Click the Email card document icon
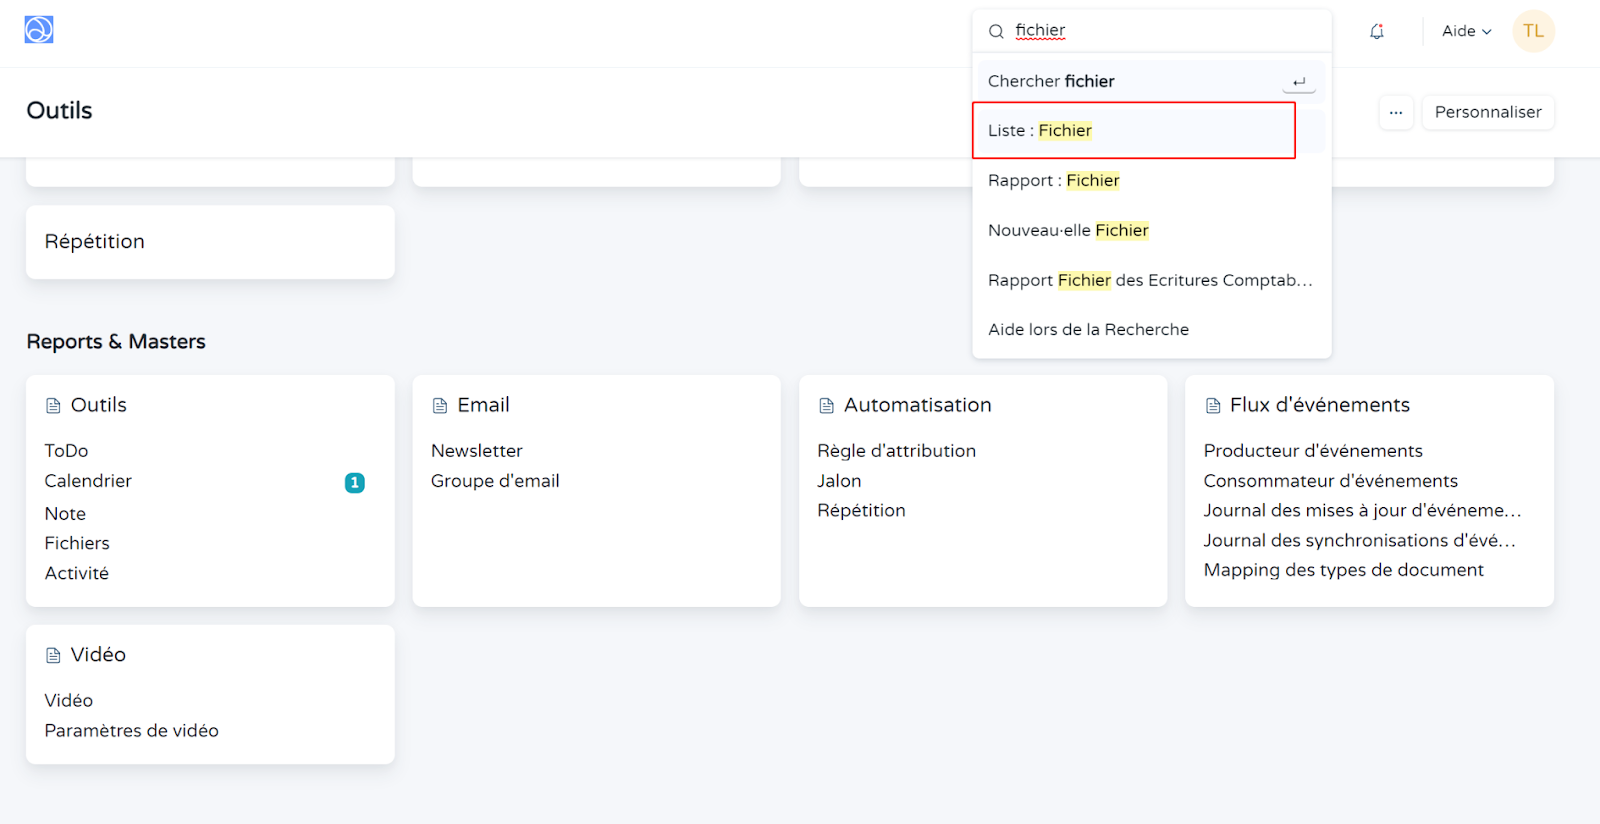 [440, 406]
